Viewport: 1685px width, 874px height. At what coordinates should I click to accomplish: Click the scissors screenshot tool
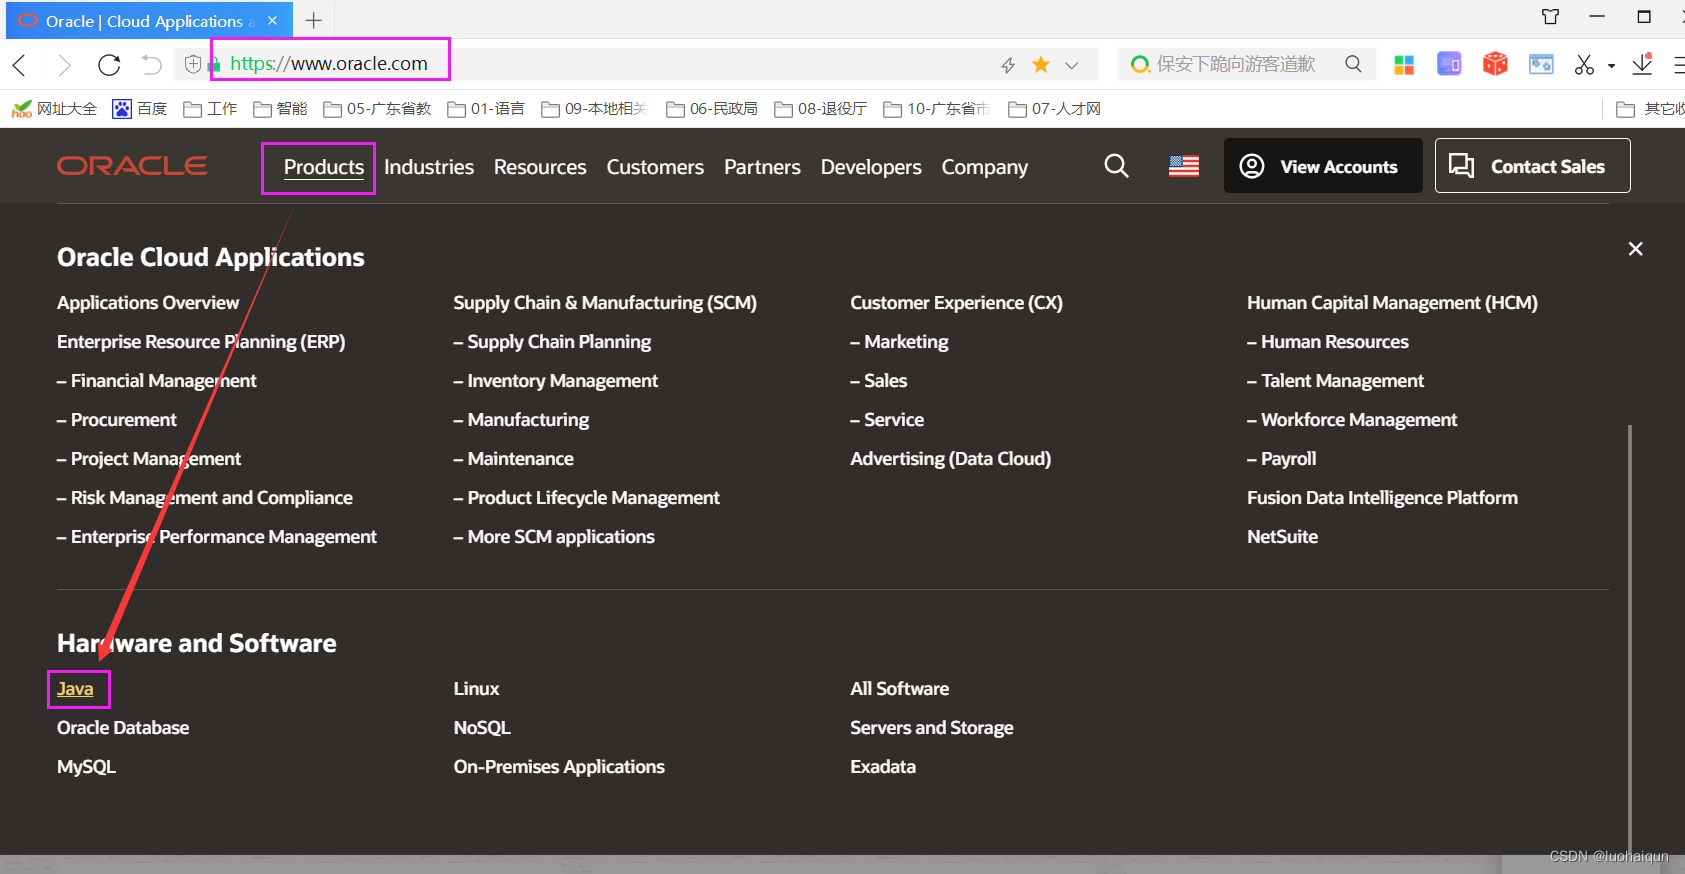click(1584, 65)
